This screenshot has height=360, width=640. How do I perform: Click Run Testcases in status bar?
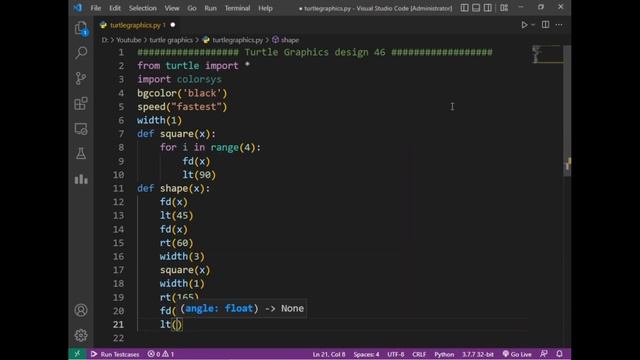point(115,354)
